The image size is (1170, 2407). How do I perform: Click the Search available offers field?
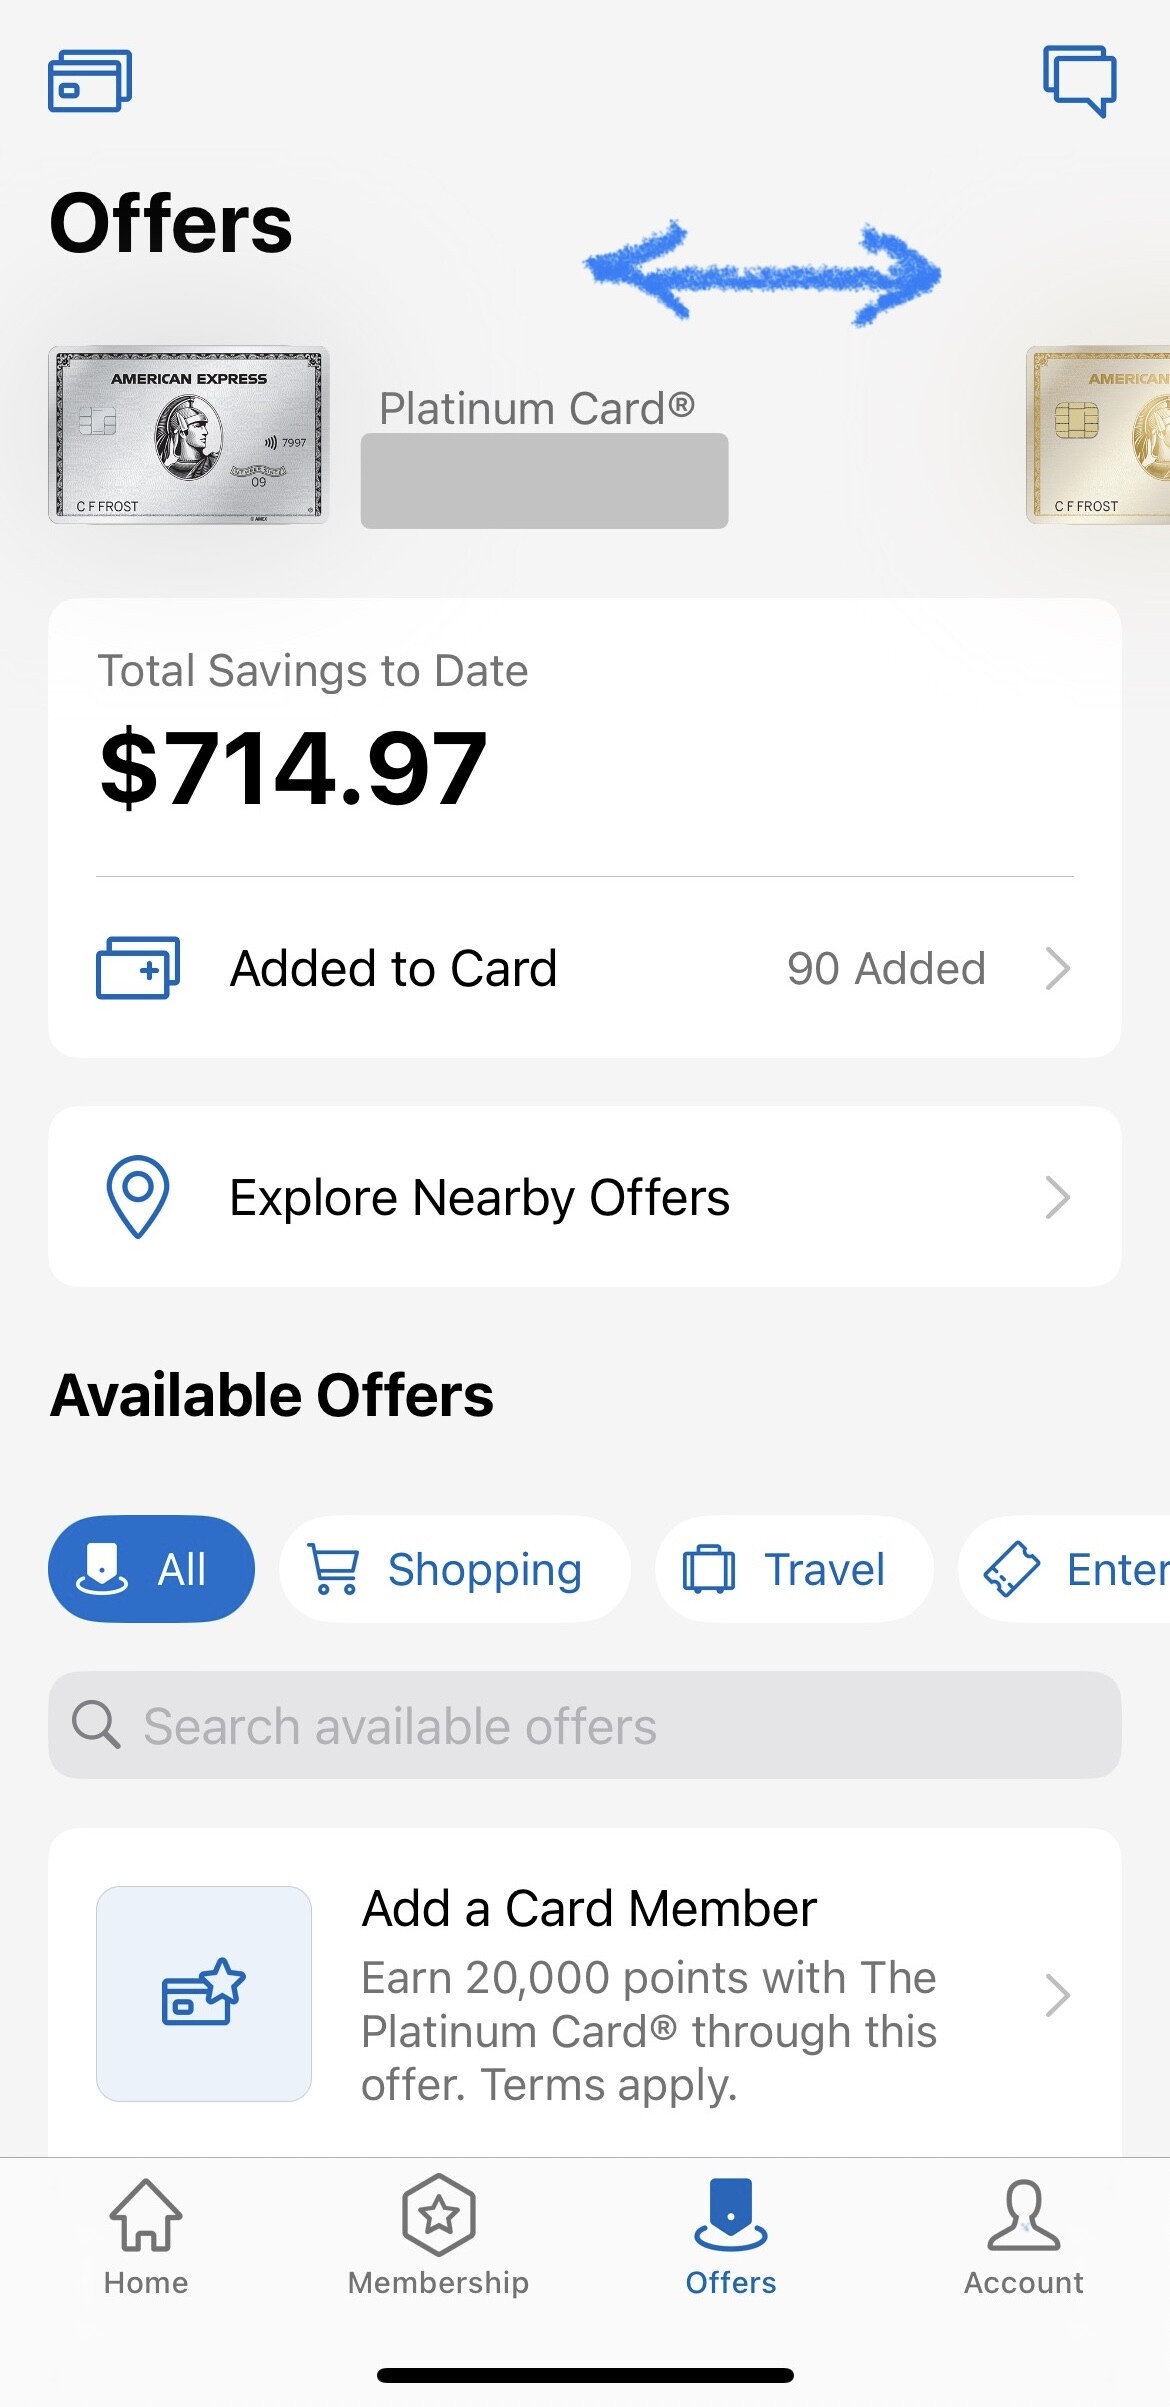[x=585, y=1725]
